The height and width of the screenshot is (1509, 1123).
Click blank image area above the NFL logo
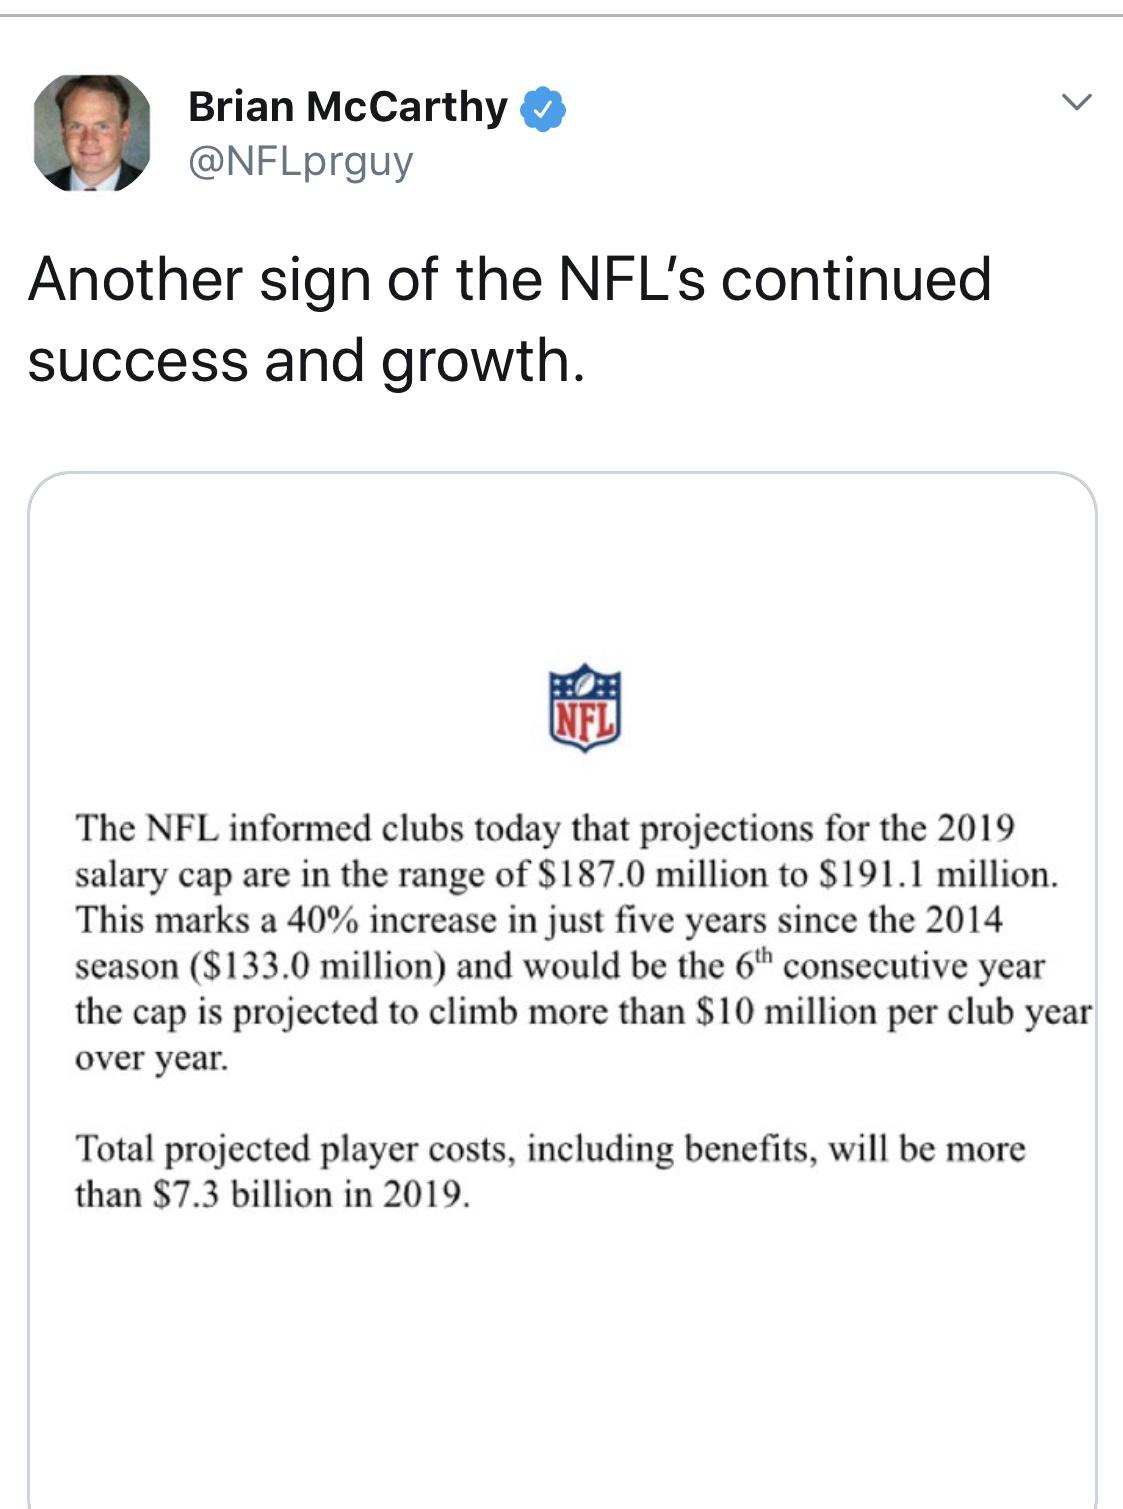(562, 570)
